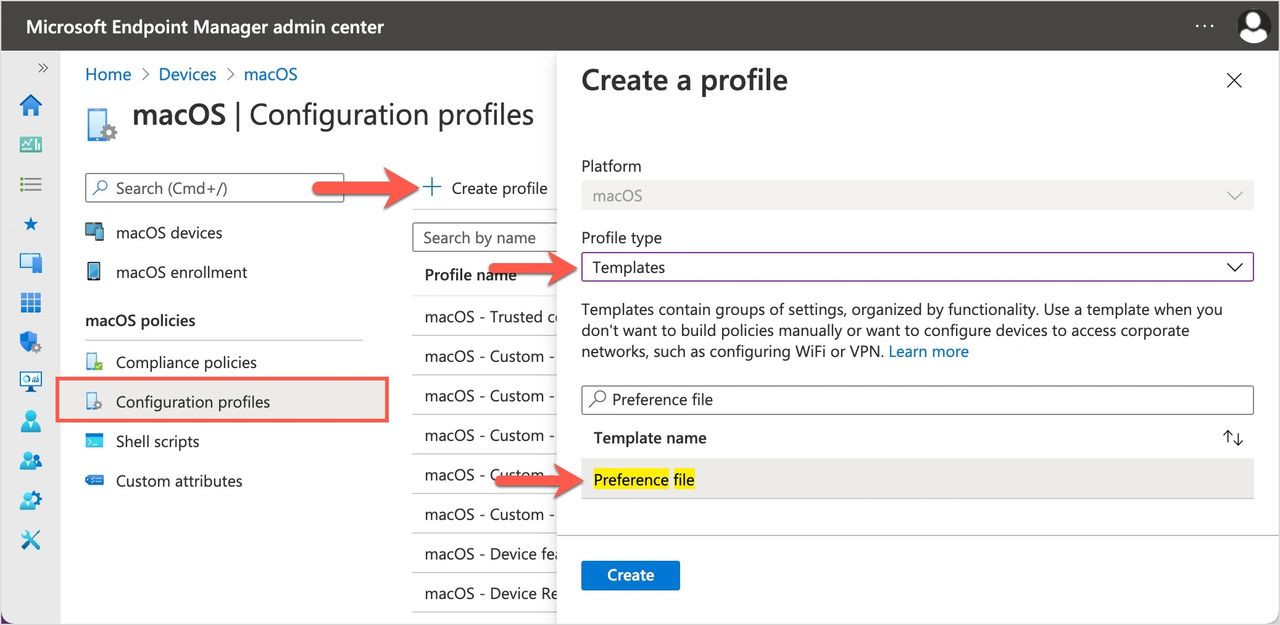Focus the Preference file template search box
This screenshot has width=1280, height=625.
(x=917, y=400)
